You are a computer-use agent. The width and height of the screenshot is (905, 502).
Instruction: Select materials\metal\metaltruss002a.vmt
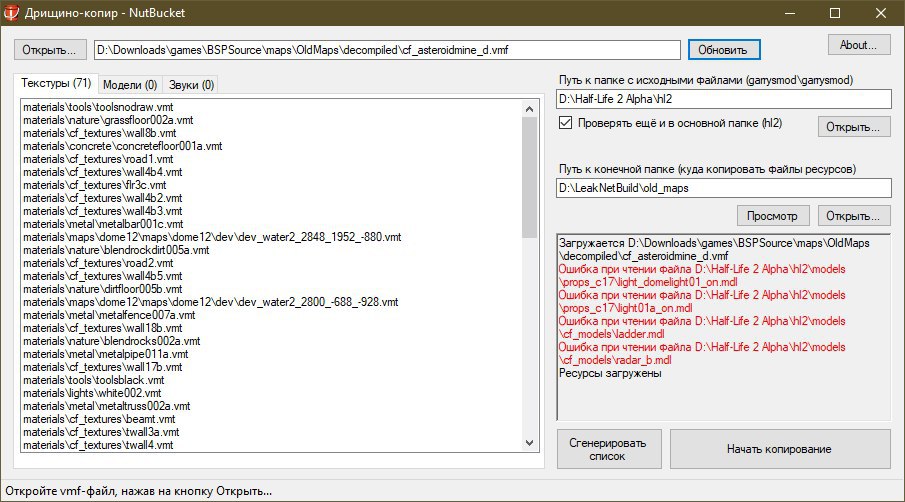pos(107,406)
